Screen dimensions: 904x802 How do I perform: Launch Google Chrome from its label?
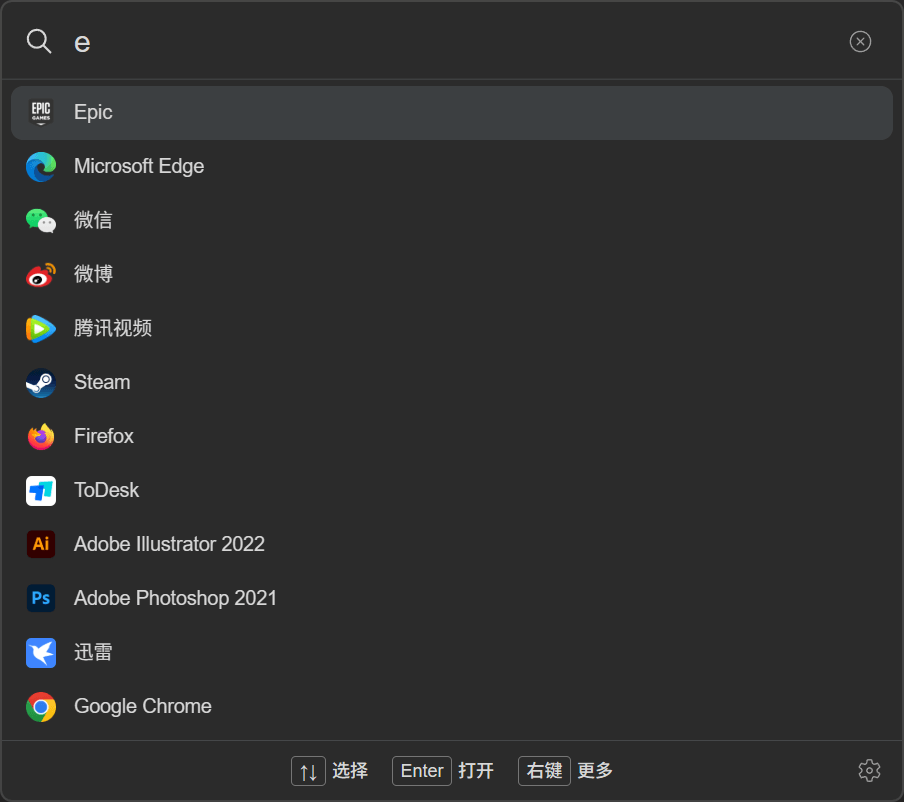pos(143,707)
